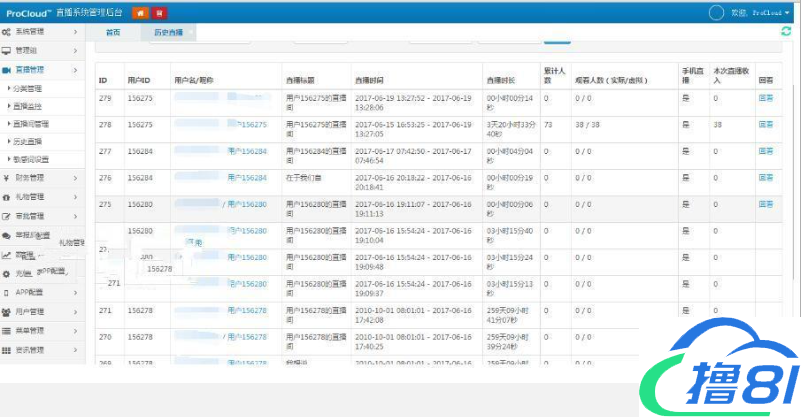
Task: Click the 管理组 monitor icon
Action: [x=7, y=51]
